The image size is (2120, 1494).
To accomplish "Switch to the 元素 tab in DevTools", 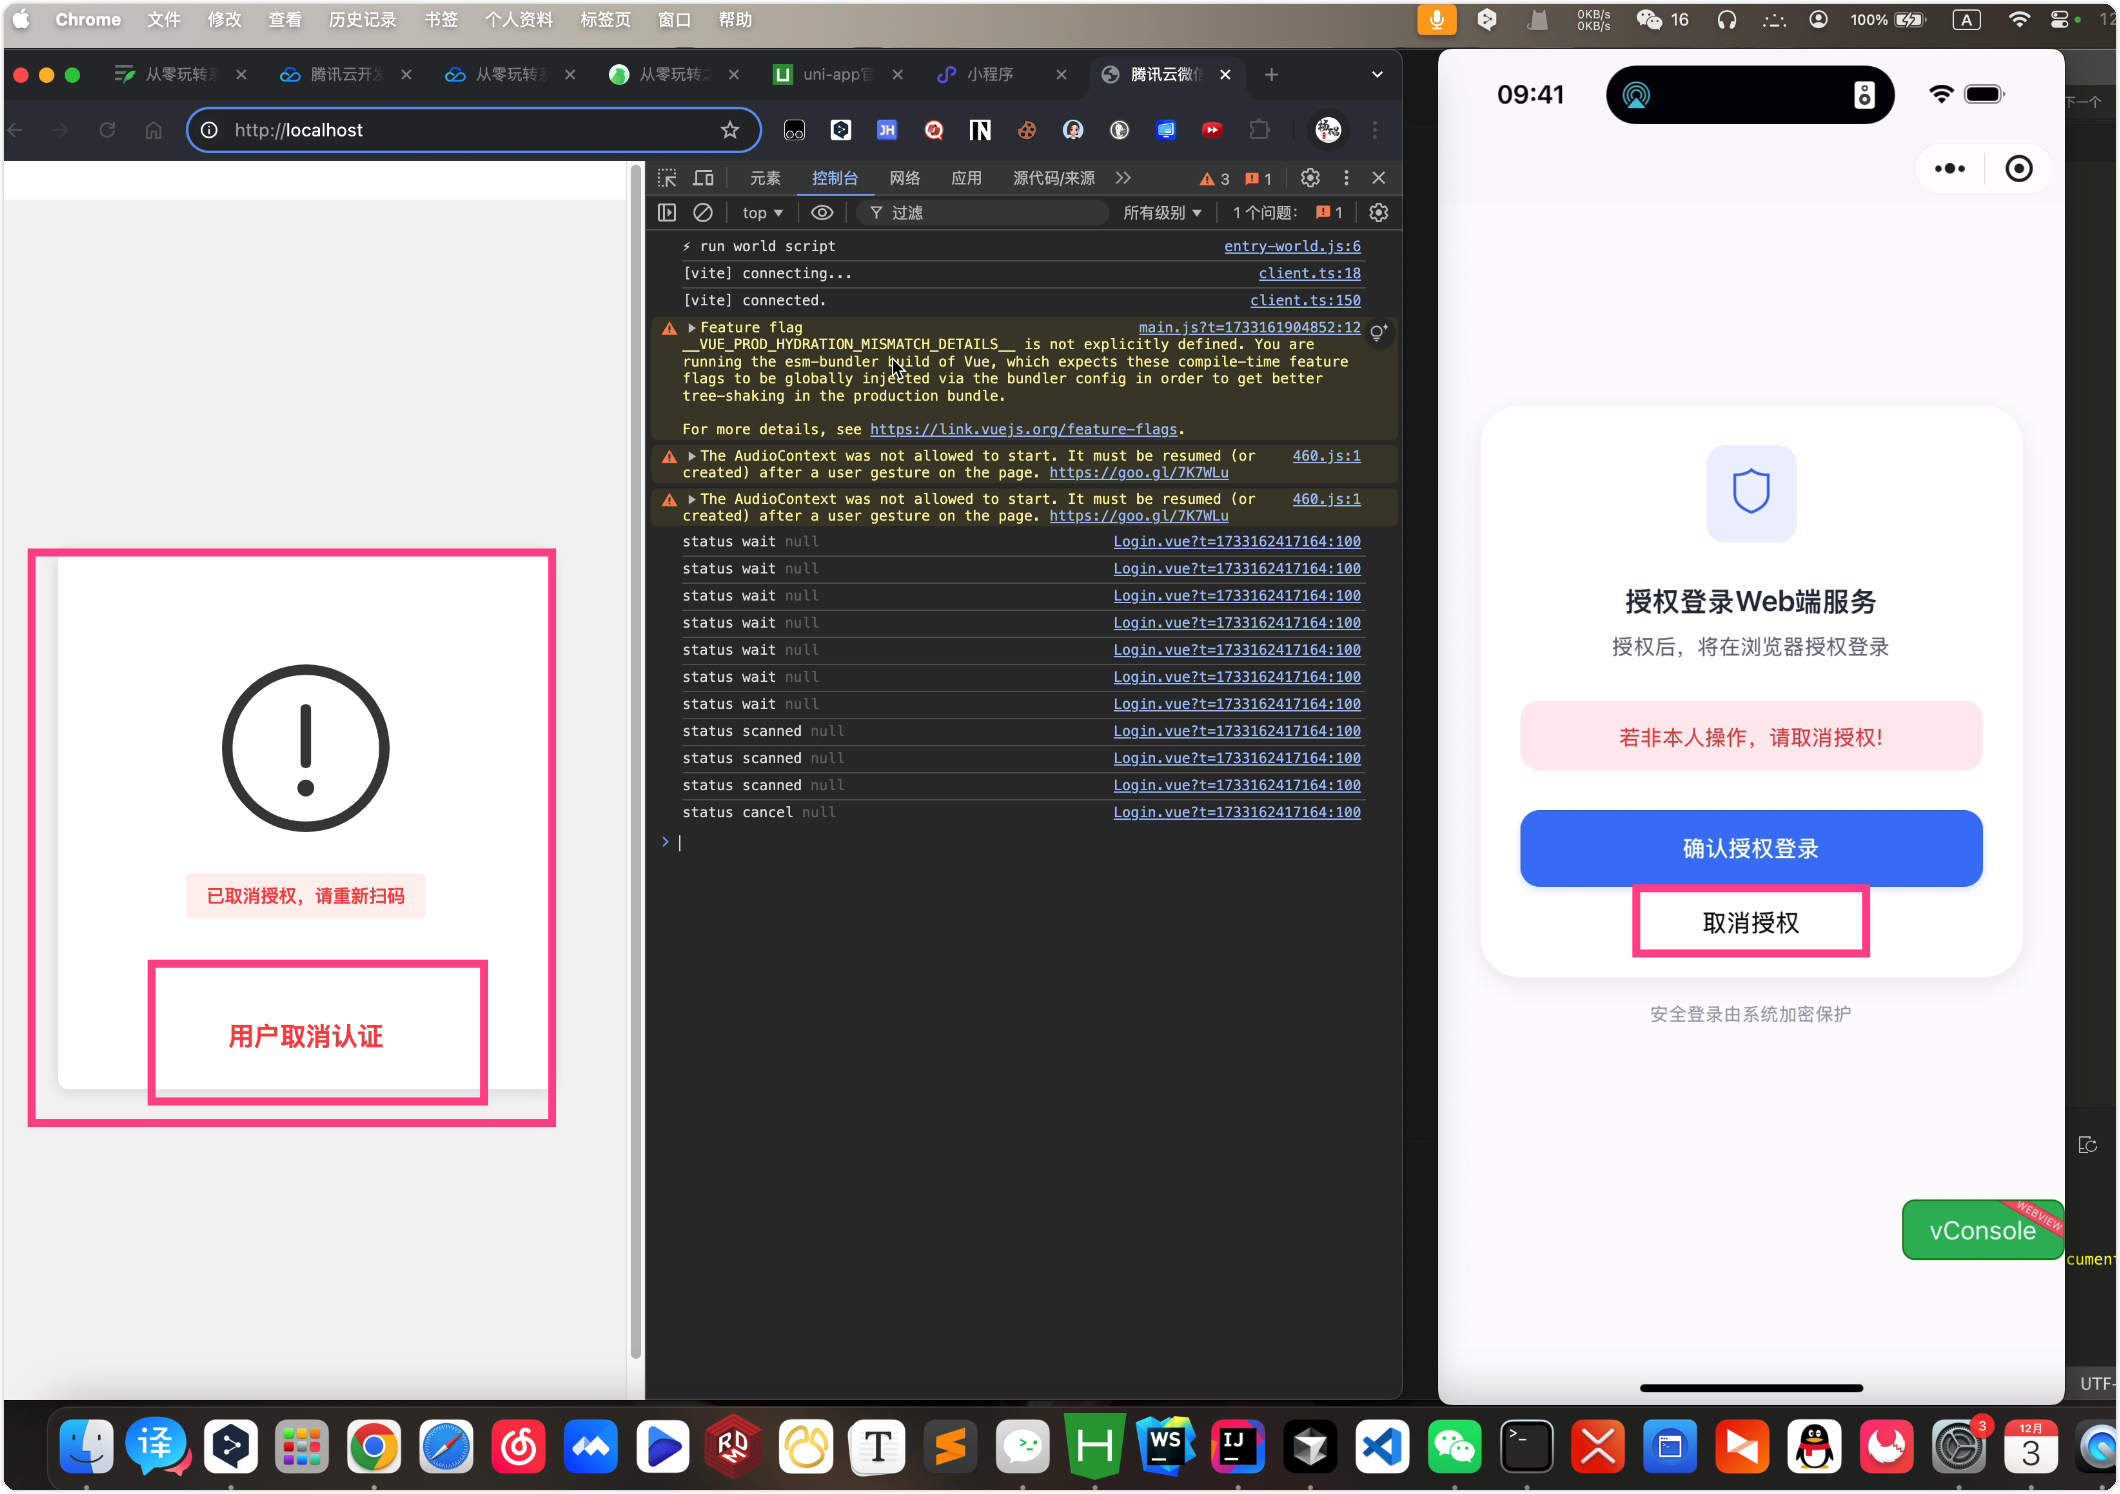I will pyautogui.click(x=765, y=178).
